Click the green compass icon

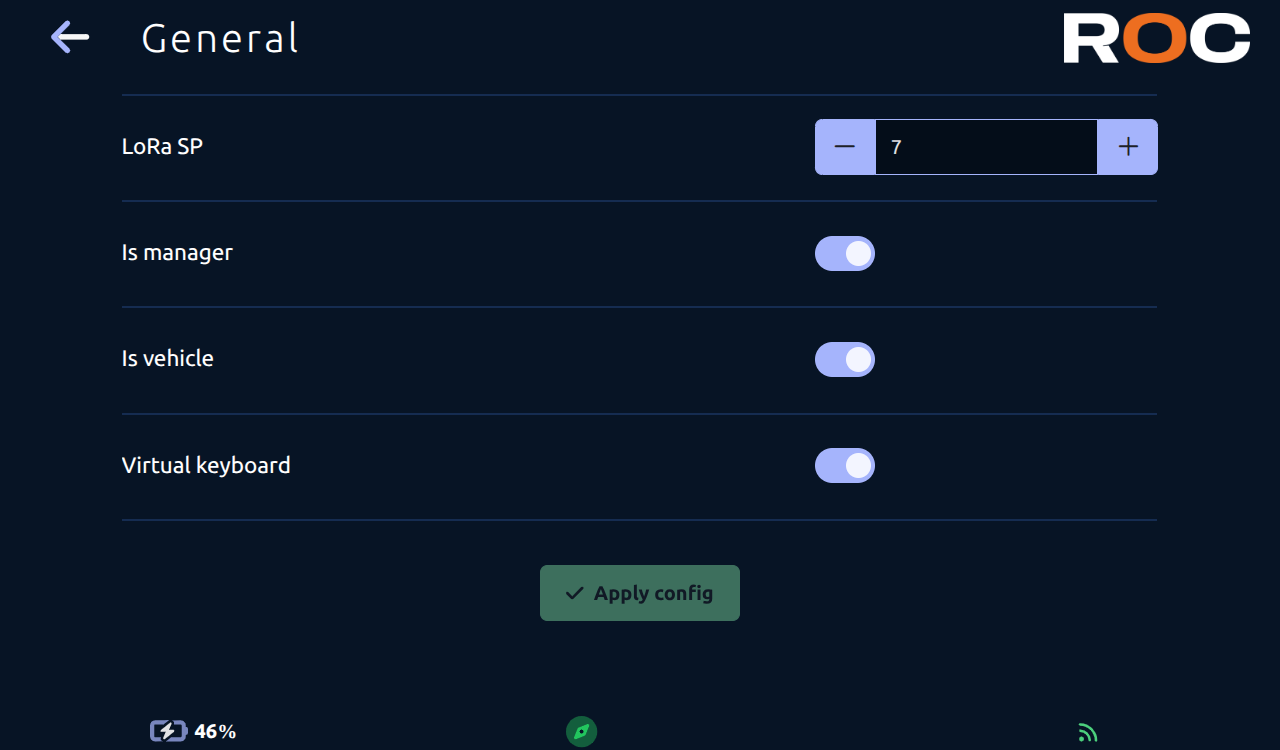pyautogui.click(x=581, y=731)
